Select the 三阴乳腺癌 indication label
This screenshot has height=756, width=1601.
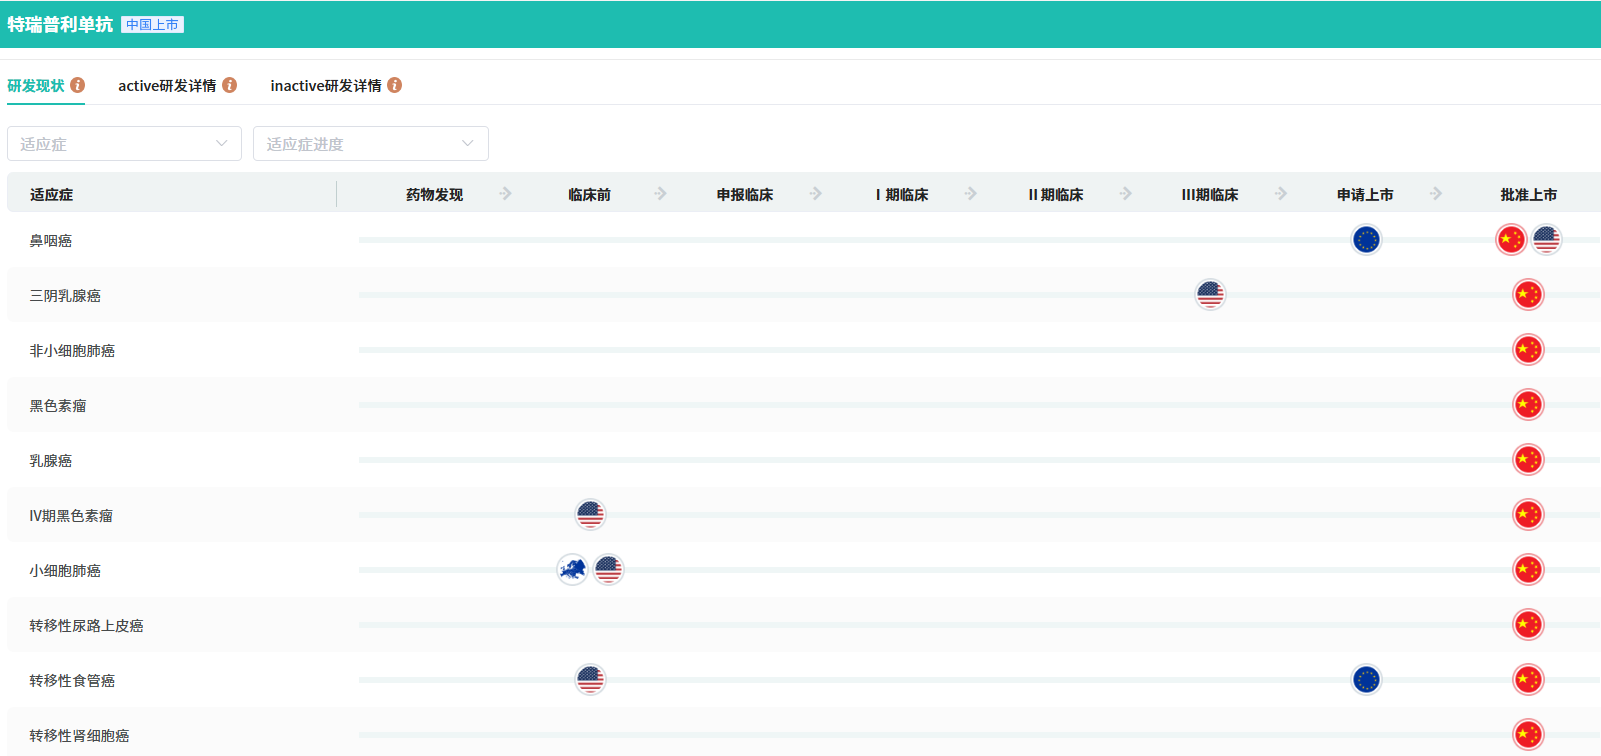[65, 296]
